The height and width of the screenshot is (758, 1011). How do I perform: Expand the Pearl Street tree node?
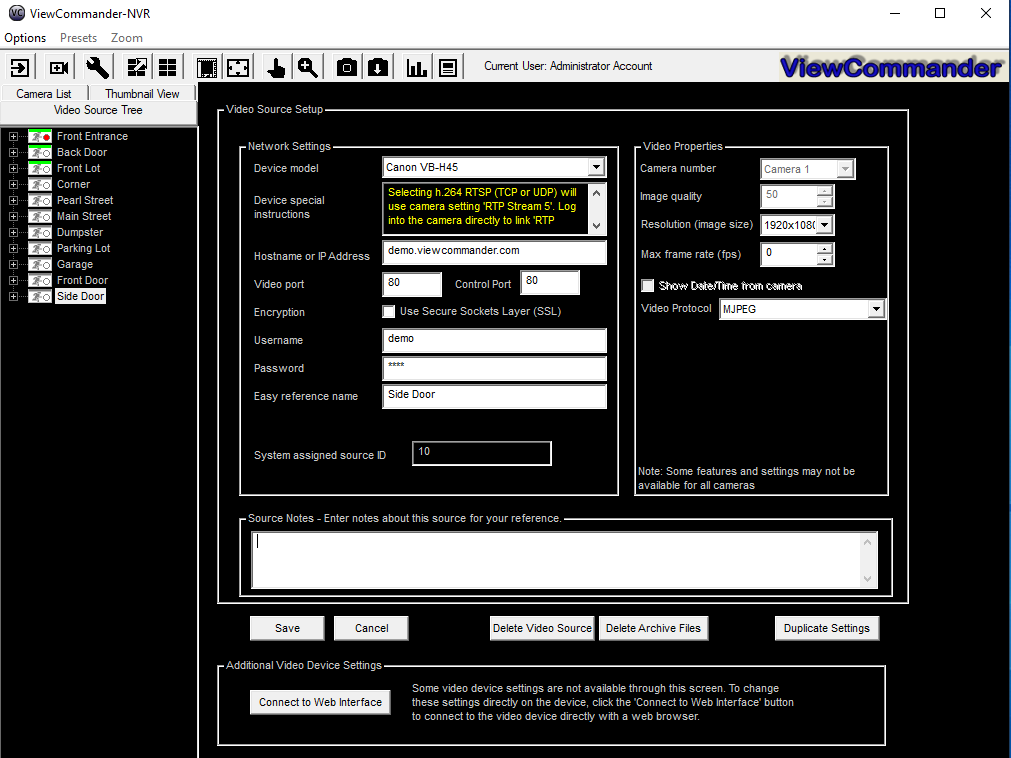pos(13,200)
